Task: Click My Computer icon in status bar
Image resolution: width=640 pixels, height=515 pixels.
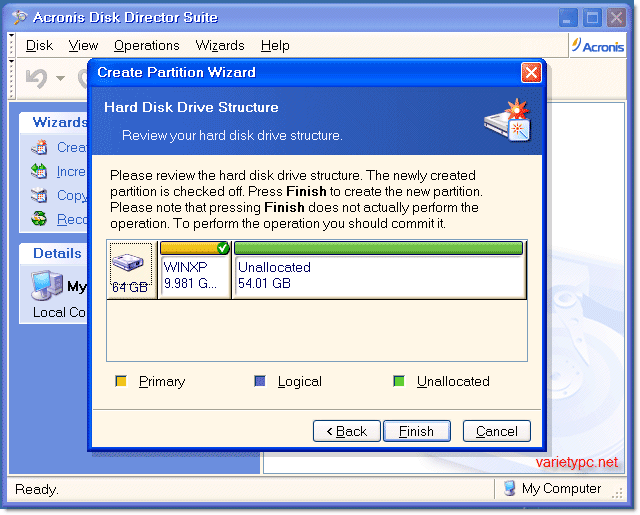Action: [509, 488]
